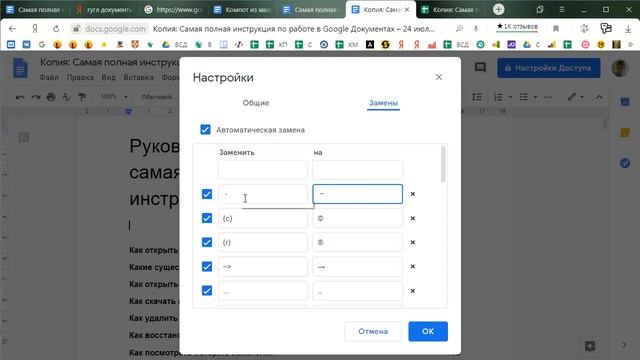640x360 pixels.
Task: Reload the page with the refresh icon
Action: (x=56, y=29)
